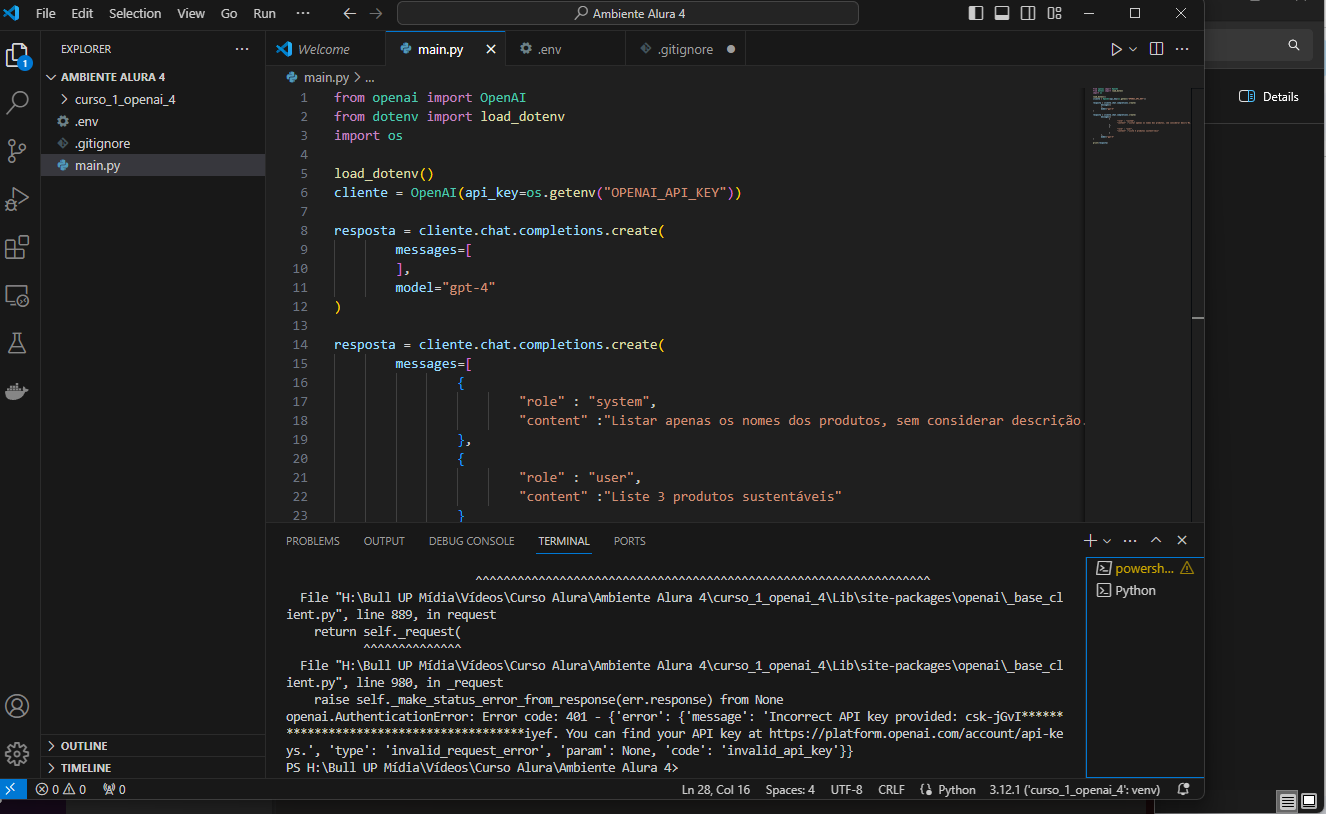Open the Manage gear icon
The height and width of the screenshot is (814, 1326).
point(17,753)
